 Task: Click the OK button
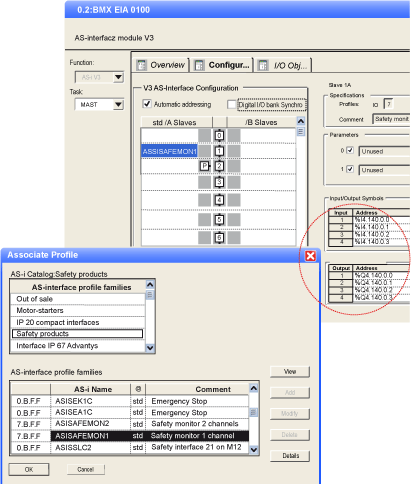click(29, 469)
